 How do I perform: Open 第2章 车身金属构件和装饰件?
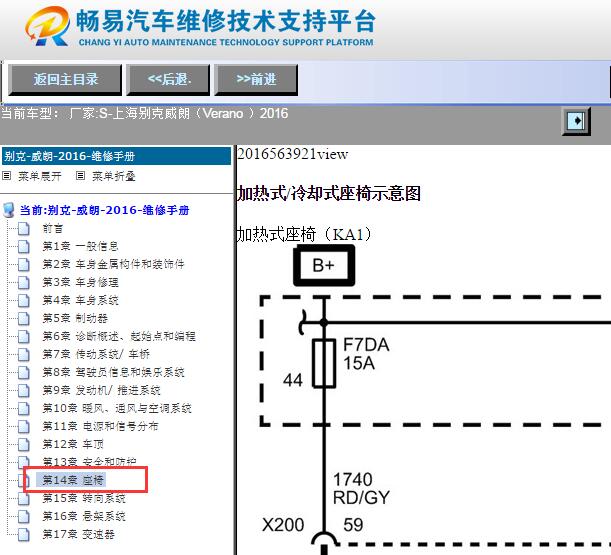tap(113, 264)
